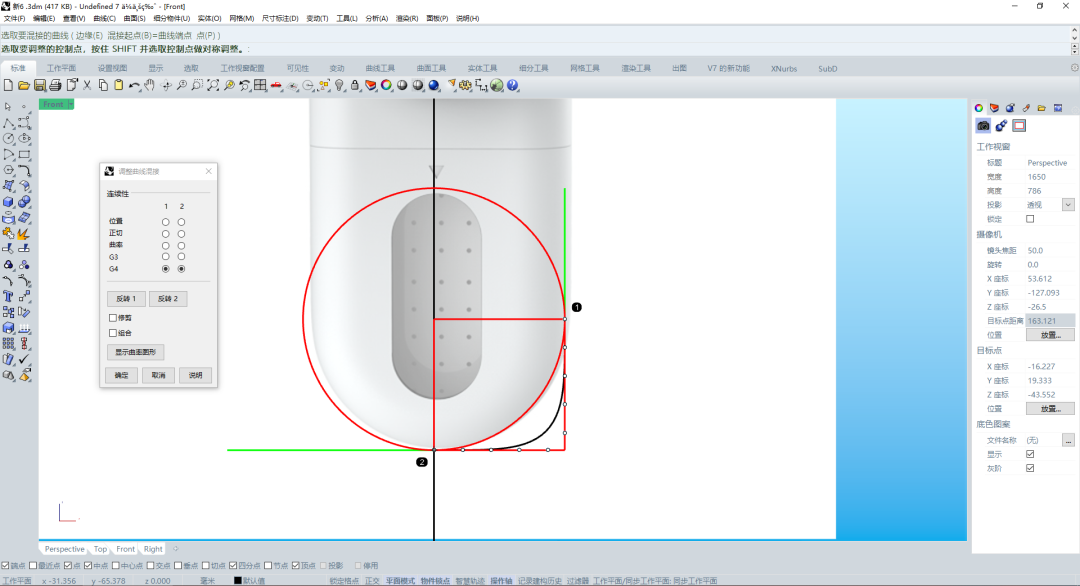Click the camera icon in properties panel
This screenshot has width=1080, height=586.
point(983,125)
